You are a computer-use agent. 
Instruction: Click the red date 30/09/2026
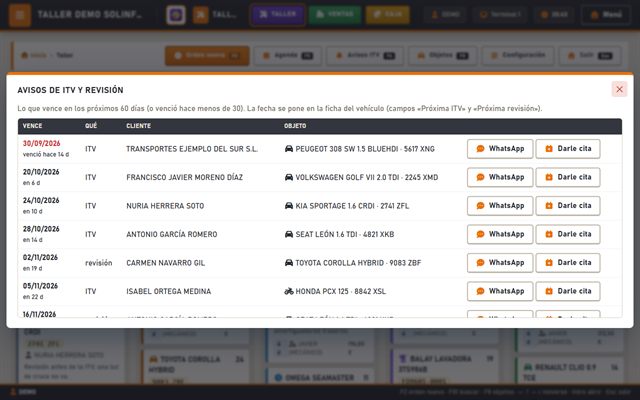(x=42, y=144)
